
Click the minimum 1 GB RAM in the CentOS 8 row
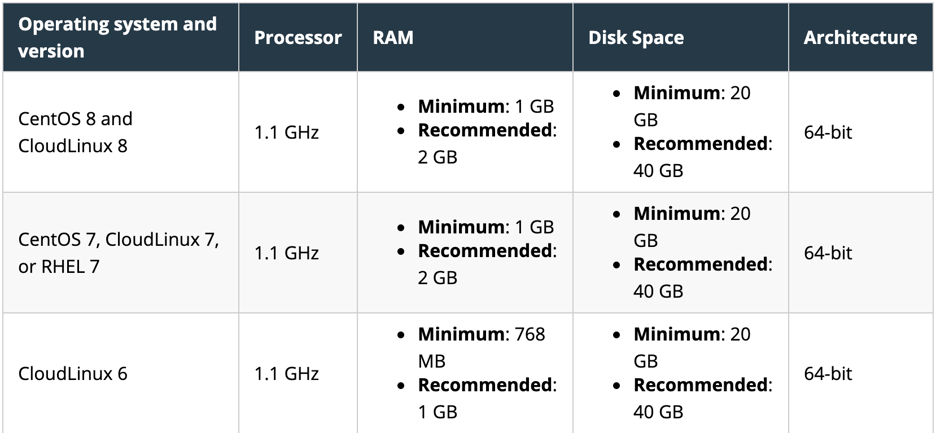coord(485,106)
